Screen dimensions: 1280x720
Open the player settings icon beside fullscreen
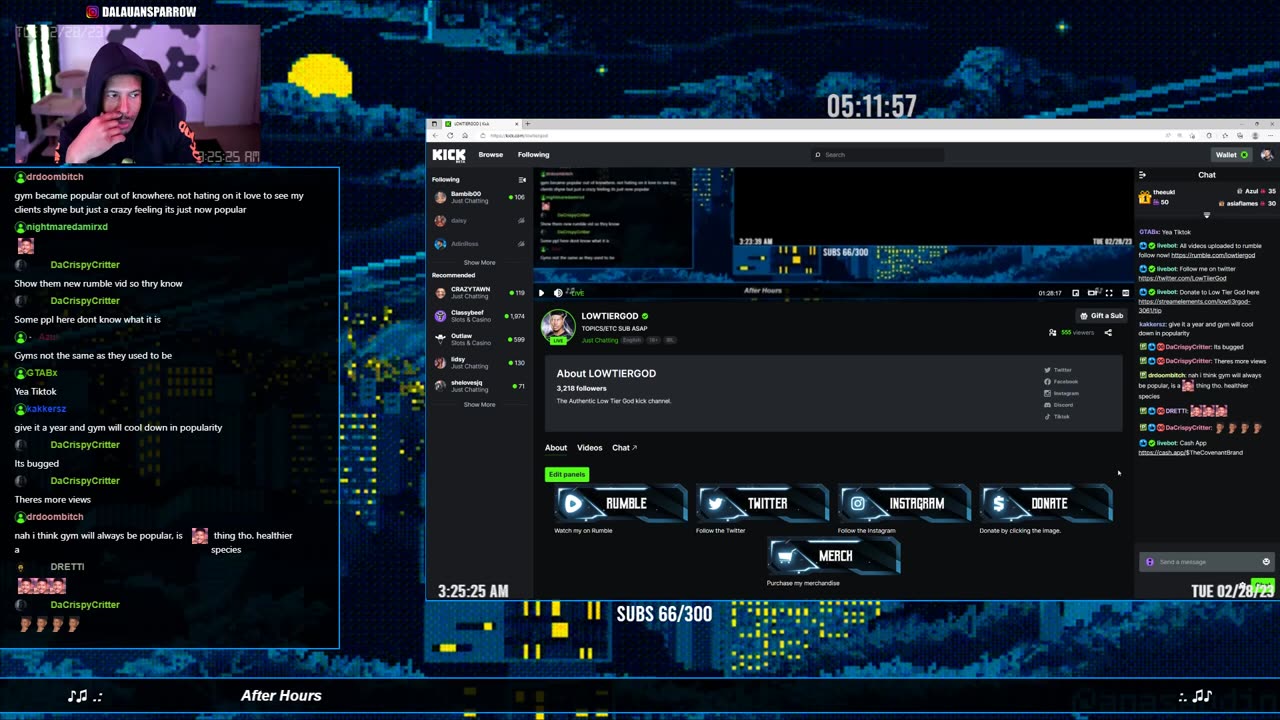(x=1125, y=293)
